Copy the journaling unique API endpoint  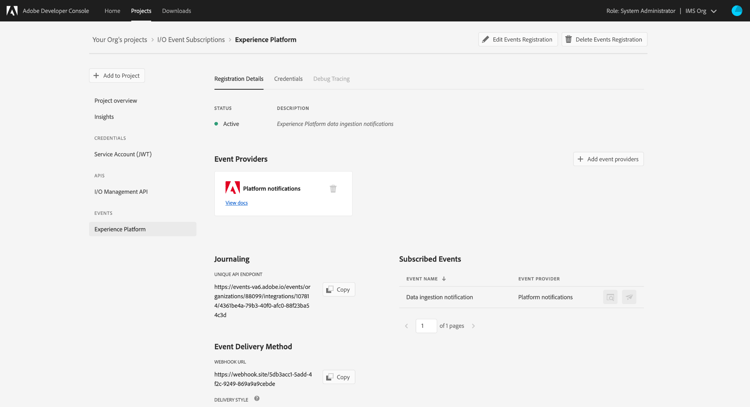coord(339,289)
